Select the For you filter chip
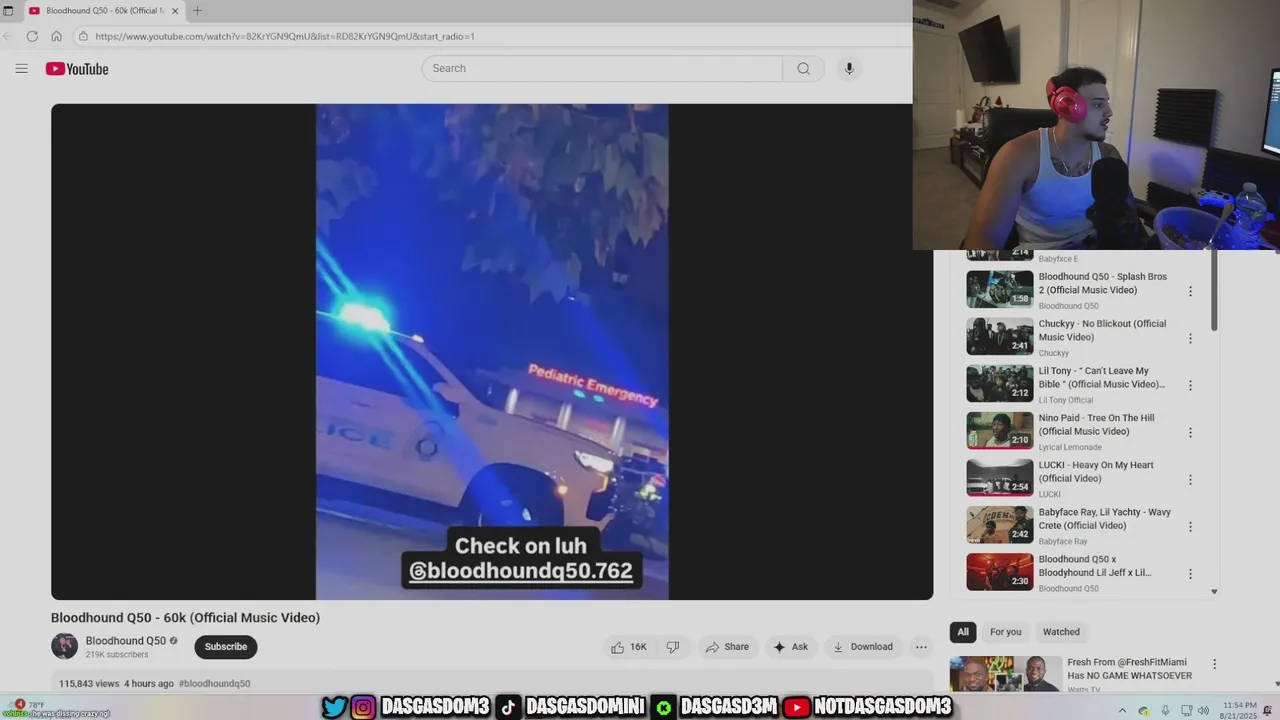The width and height of the screenshot is (1280, 720). [x=1005, y=632]
